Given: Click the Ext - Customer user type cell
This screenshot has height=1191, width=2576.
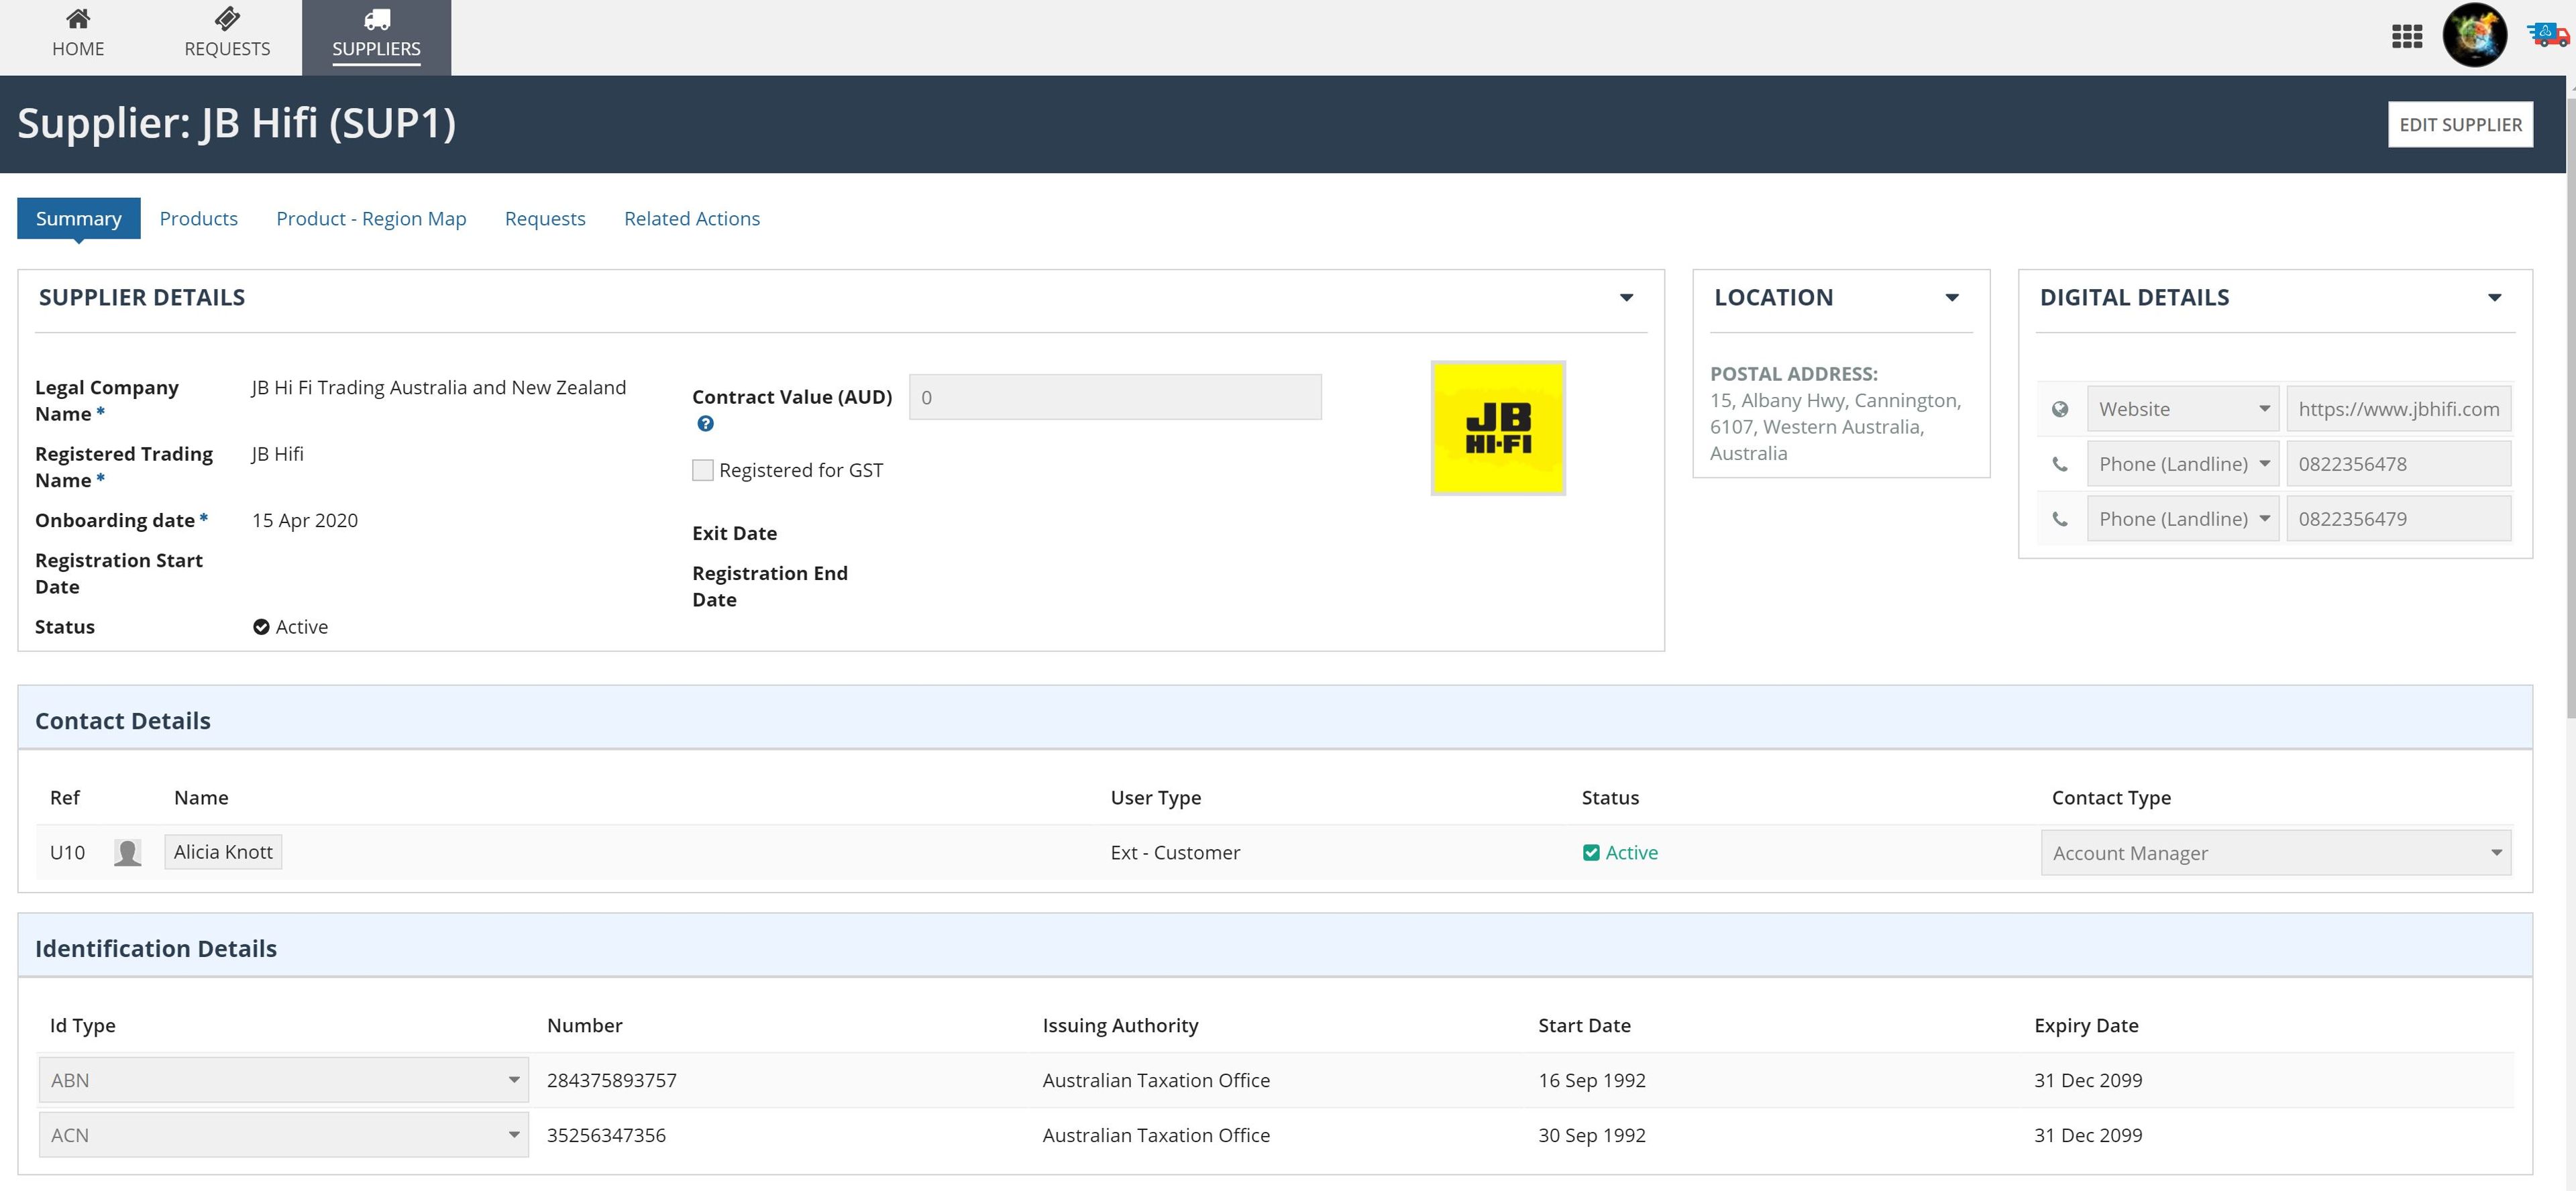Looking at the screenshot, I should [x=1175, y=853].
